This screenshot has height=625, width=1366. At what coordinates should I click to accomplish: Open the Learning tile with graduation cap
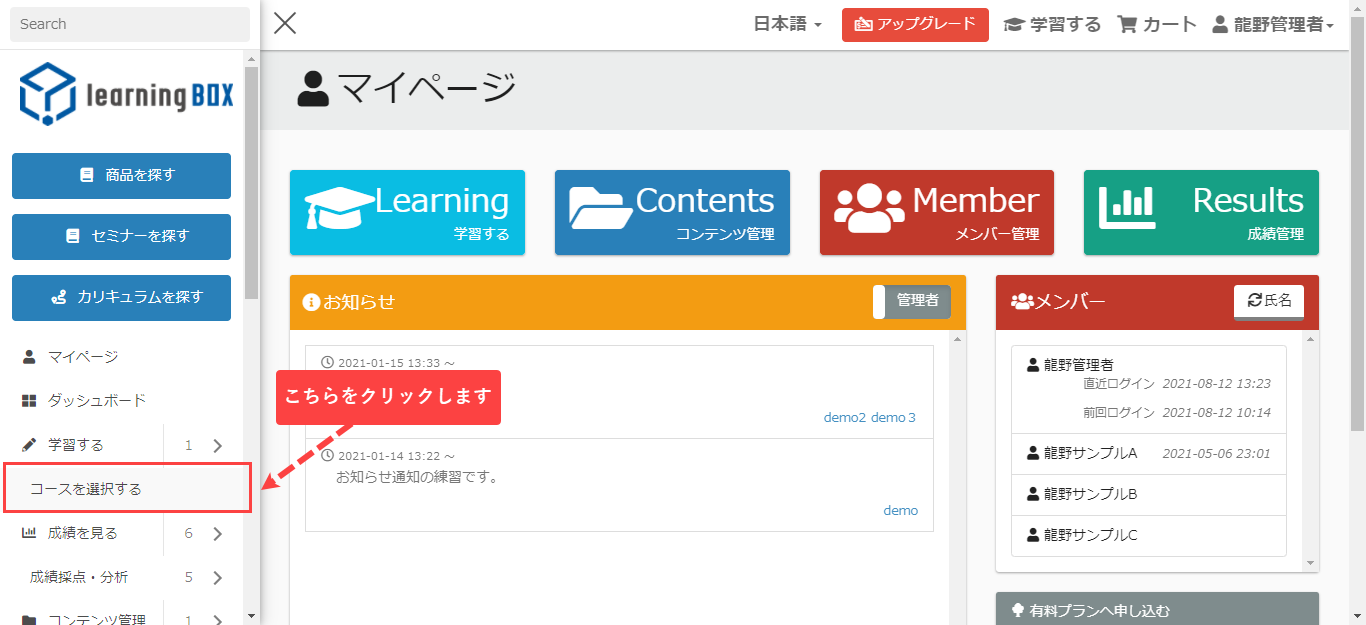click(x=407, y=212)
